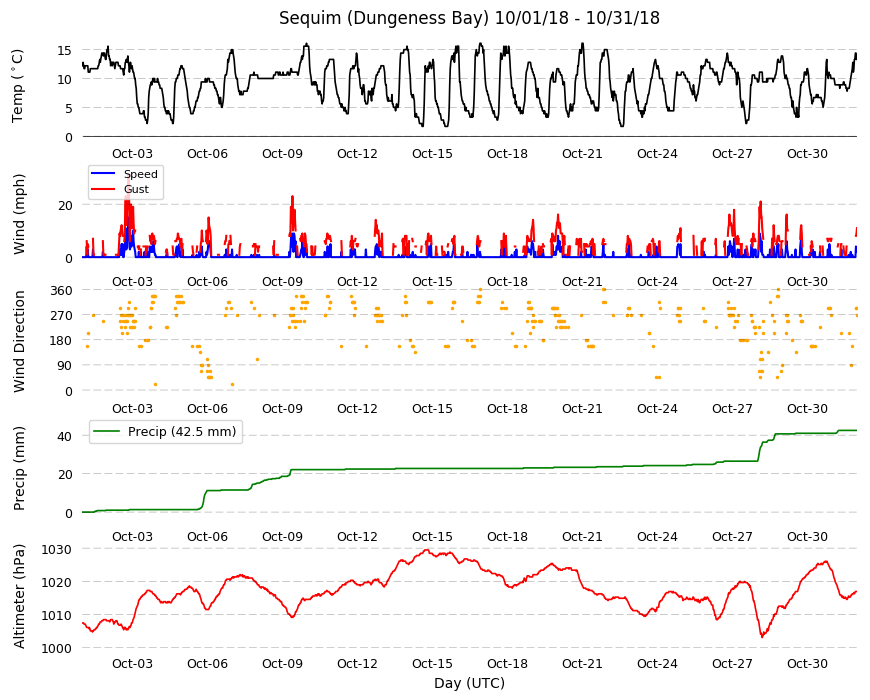Click the Speed legend text
Screen dimensions: 870x700
(x=140, y=174)
